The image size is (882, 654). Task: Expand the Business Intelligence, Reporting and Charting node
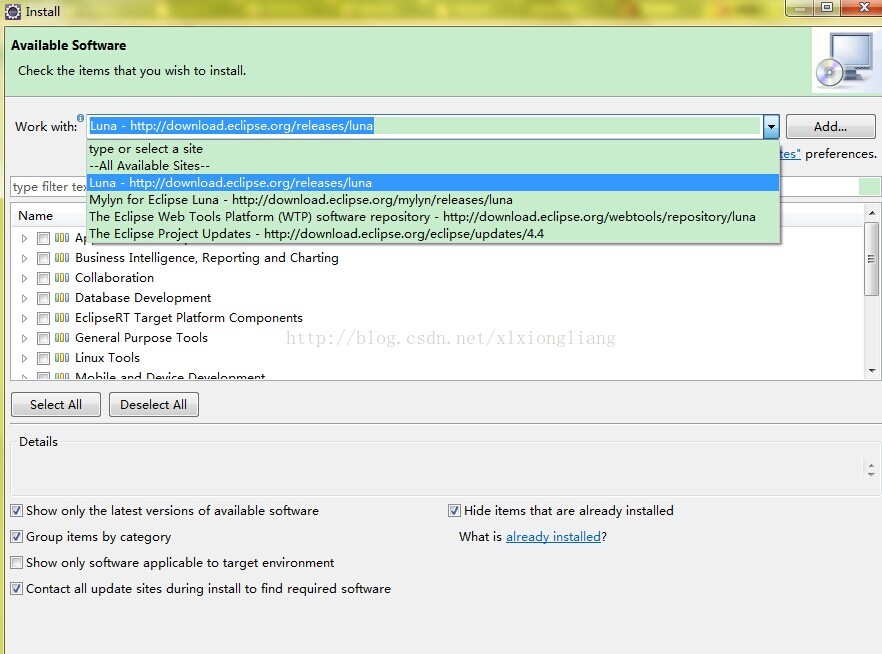click(x=24, y=259)
